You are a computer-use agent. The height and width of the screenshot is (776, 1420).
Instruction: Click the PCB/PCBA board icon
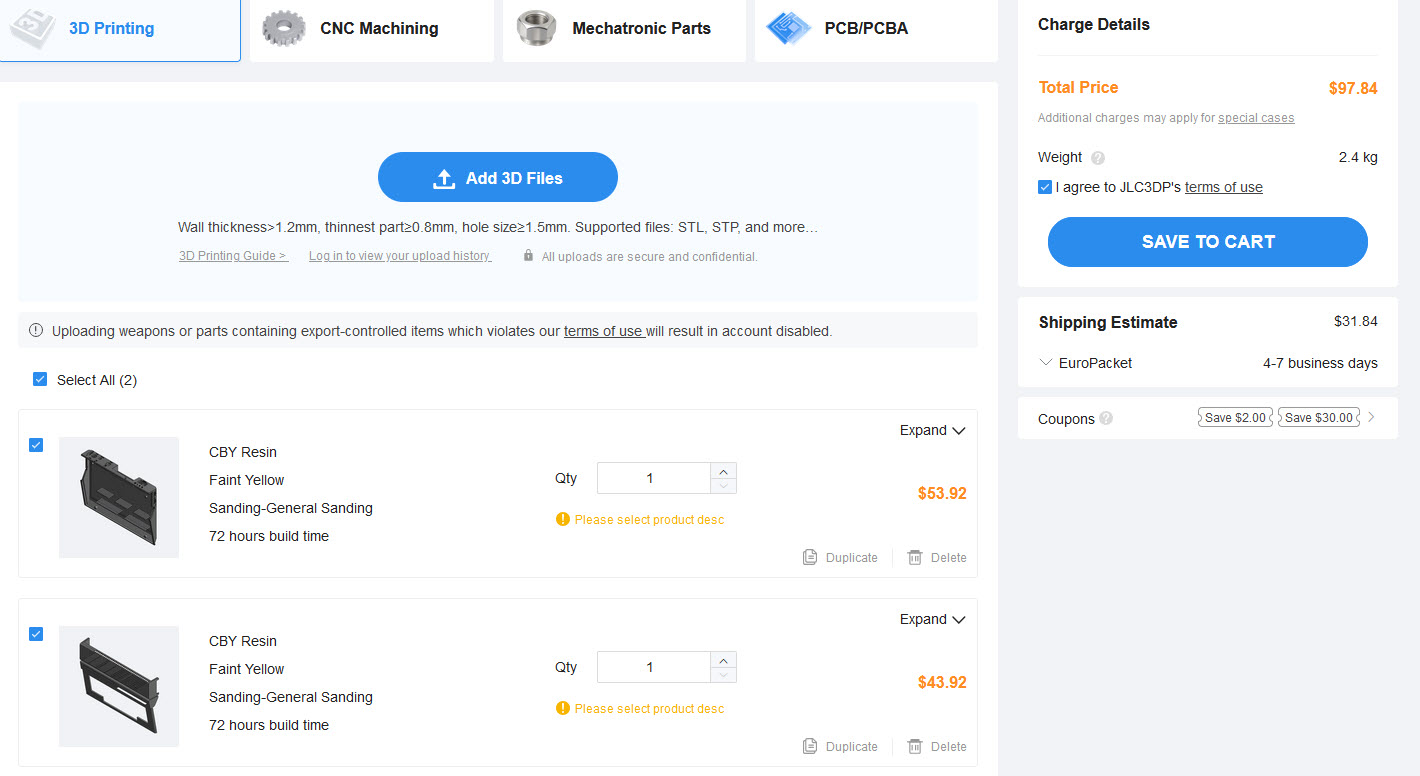788,28
